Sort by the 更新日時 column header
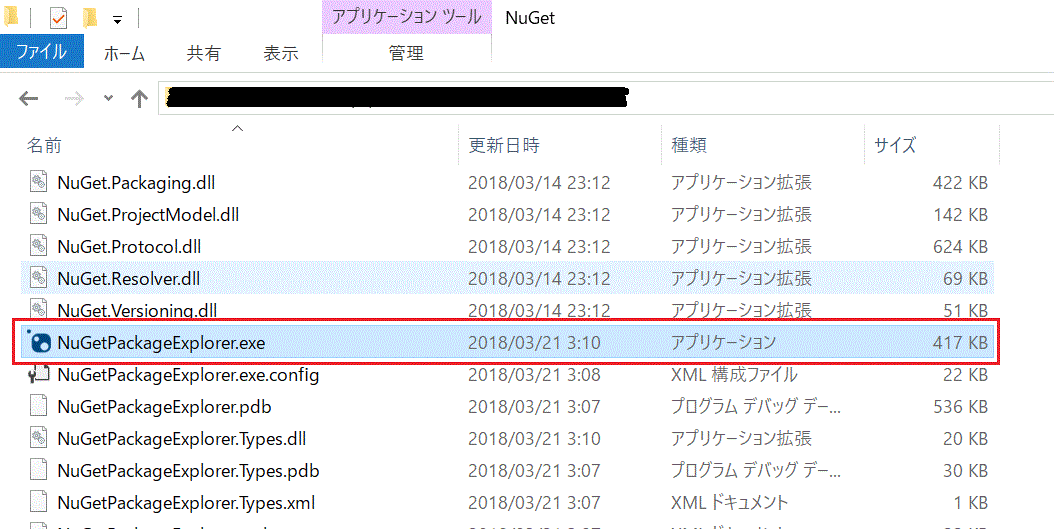The width and height of the screenshot is (1054, 529). 504,145
